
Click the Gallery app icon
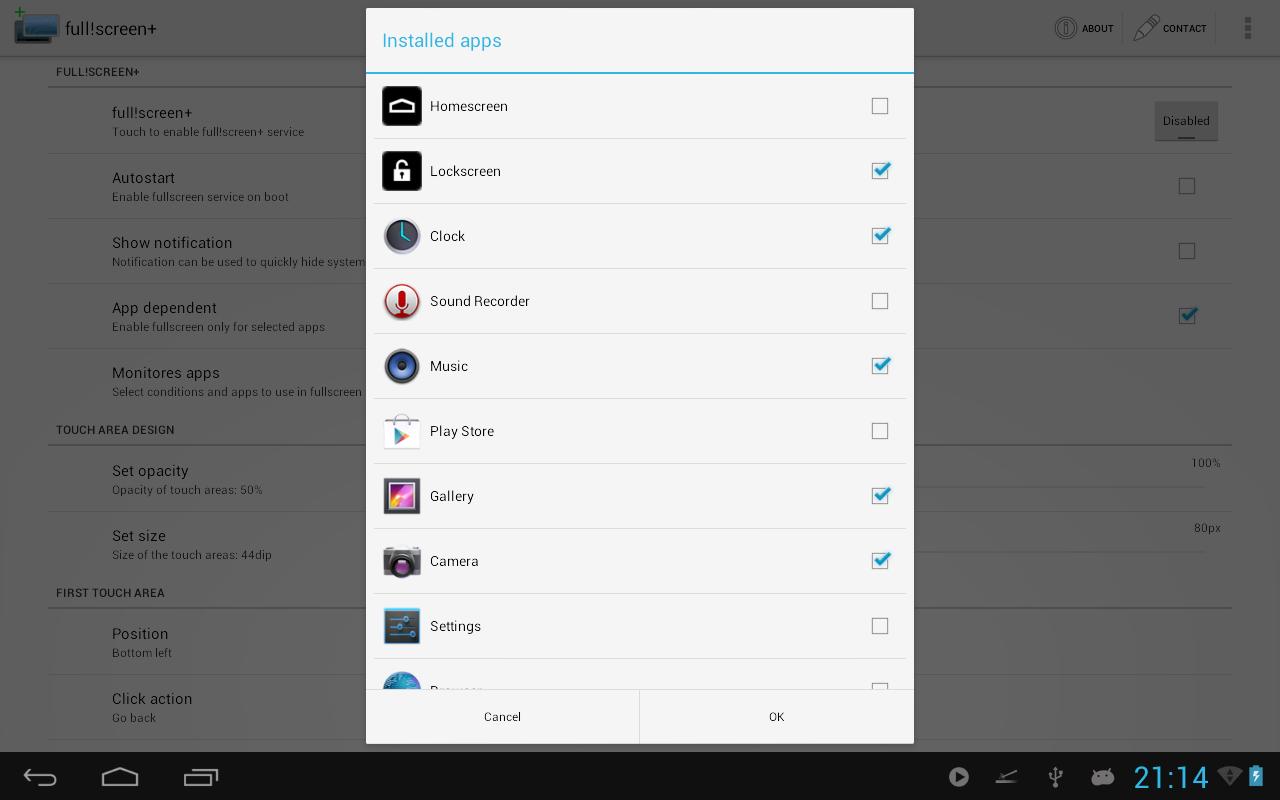pos(401,495)
